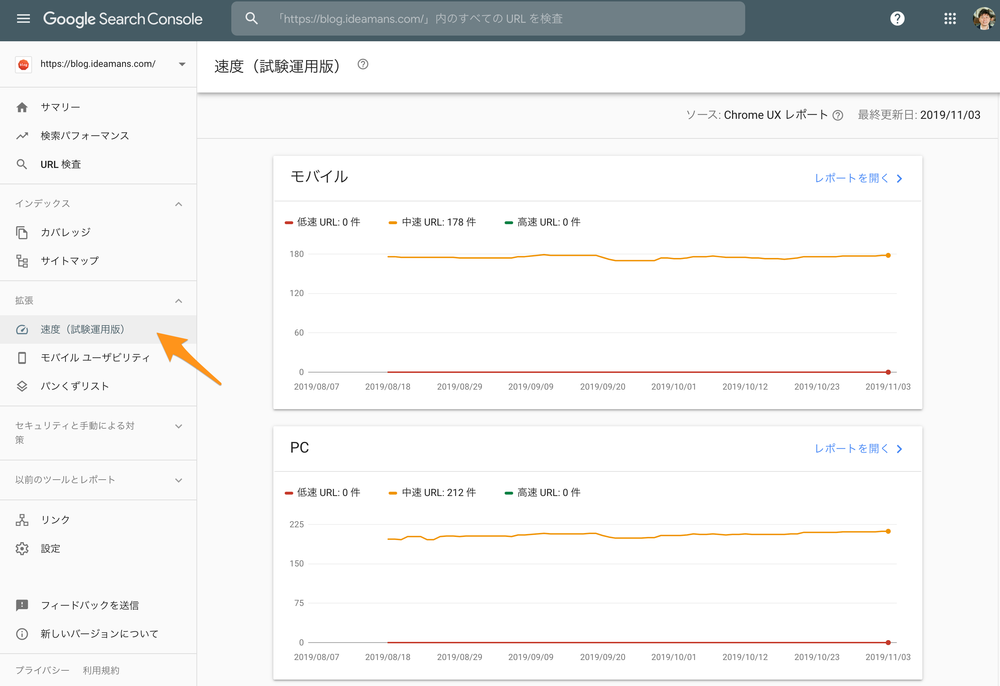
Task: Collapse the 拡張 section
Action: coord(179,301)
